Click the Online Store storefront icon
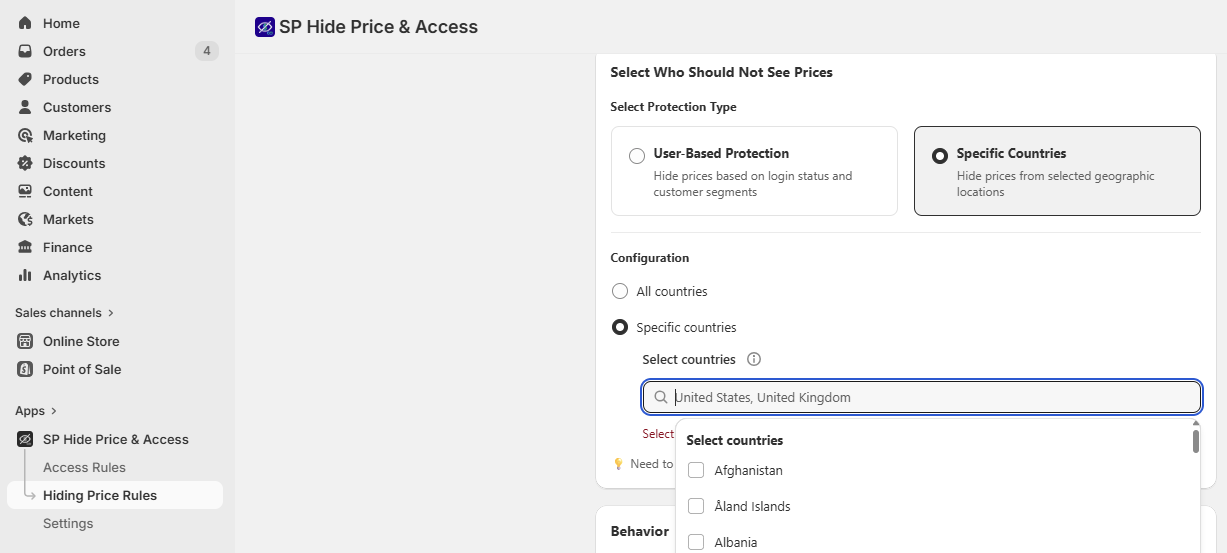Viewport: 1227px width, 553px height. coord(25,341)
